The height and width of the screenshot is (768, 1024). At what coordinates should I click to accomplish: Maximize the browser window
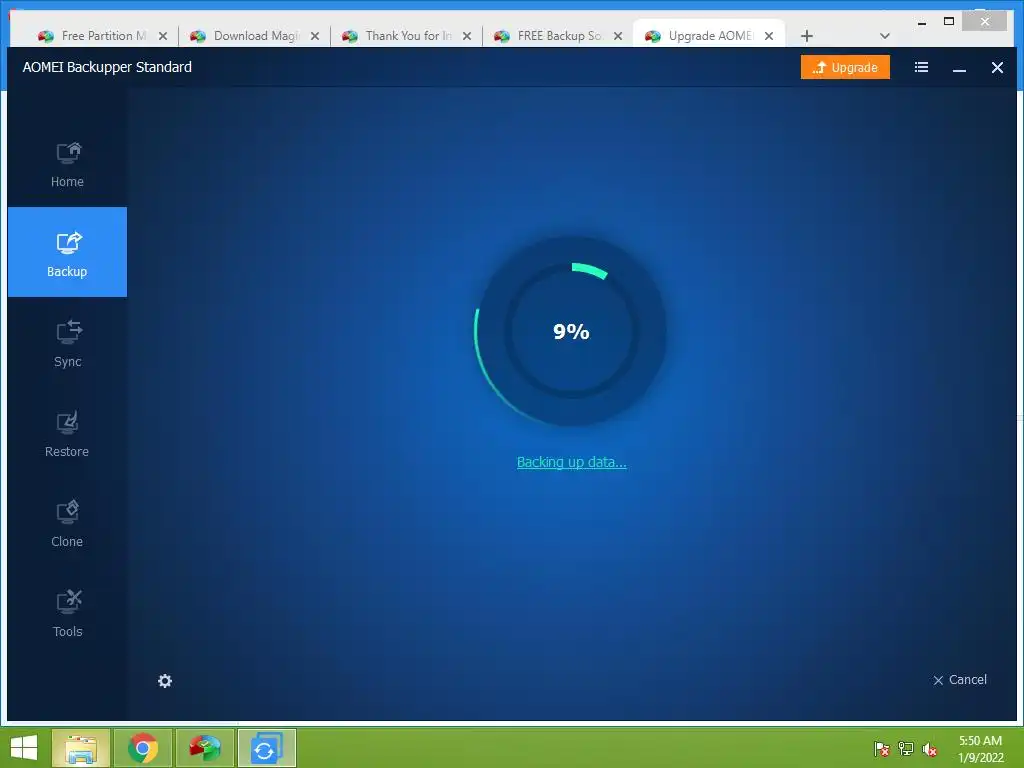click(x=949, y=22)
